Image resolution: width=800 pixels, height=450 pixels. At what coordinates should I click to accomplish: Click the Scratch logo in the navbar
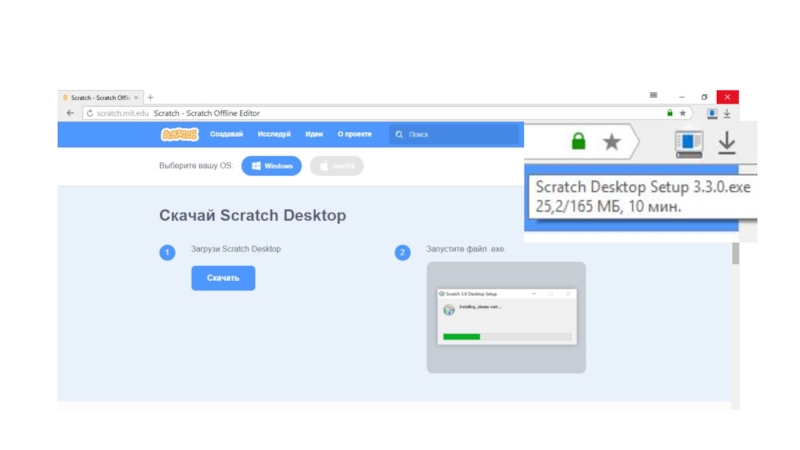tap(180, 134)
